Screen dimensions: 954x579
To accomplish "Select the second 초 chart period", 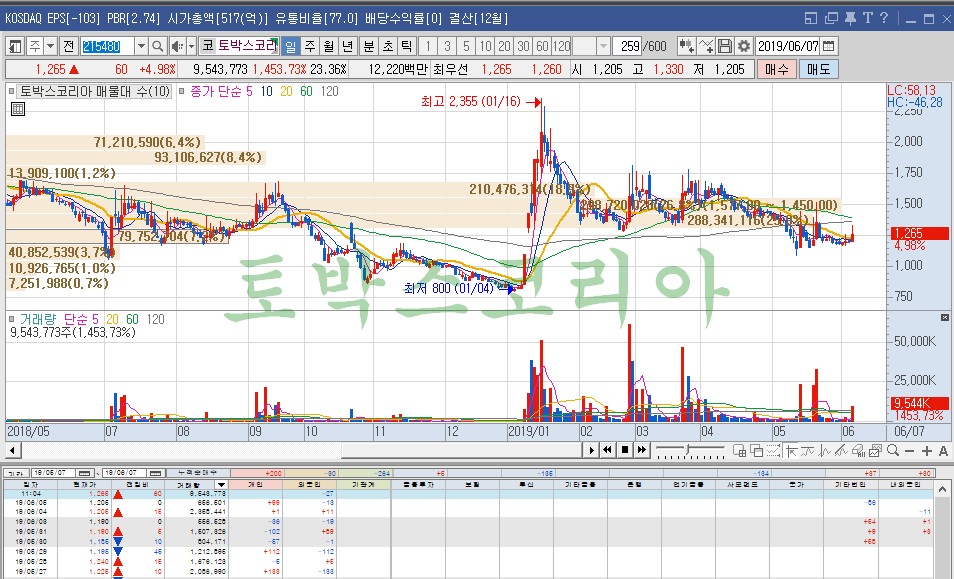I will pos(388,46).
